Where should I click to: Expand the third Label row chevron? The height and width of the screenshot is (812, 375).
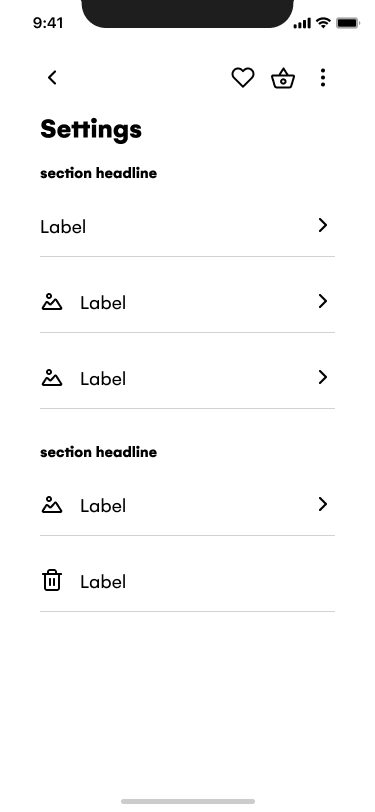(x=323, y=377)
